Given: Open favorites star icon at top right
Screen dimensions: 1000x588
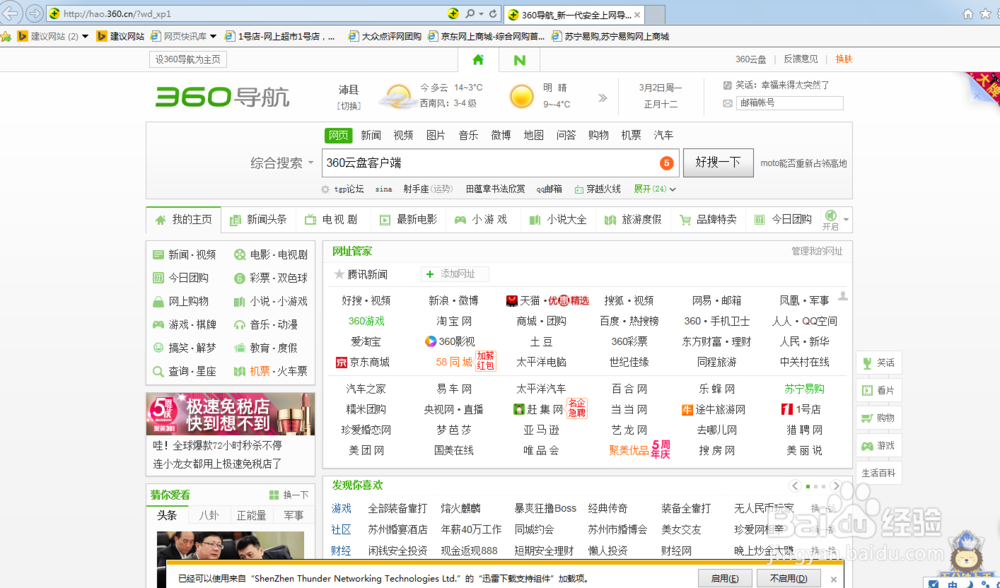Looking at the screenshot, I should coord(985,13).
